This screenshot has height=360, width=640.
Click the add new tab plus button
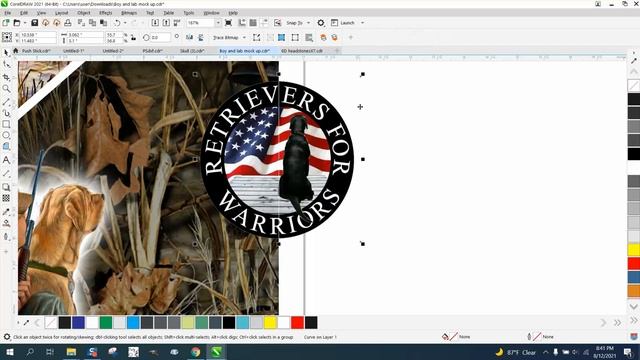coord(337,51)
